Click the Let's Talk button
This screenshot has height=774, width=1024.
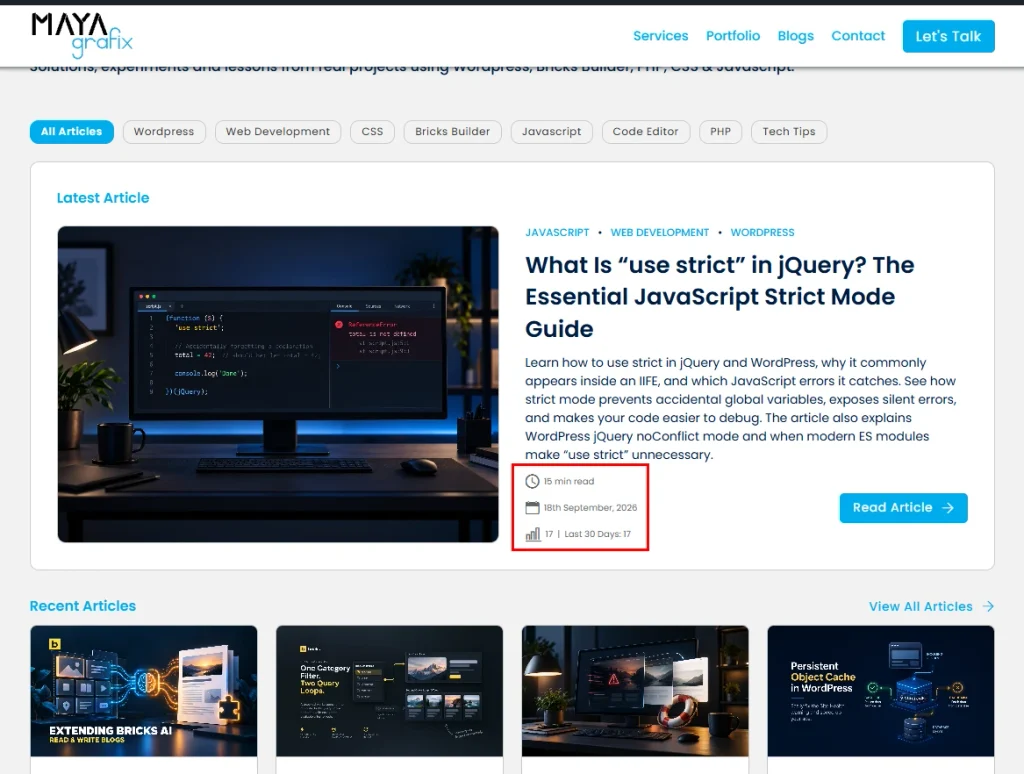(x=948, y=37)
